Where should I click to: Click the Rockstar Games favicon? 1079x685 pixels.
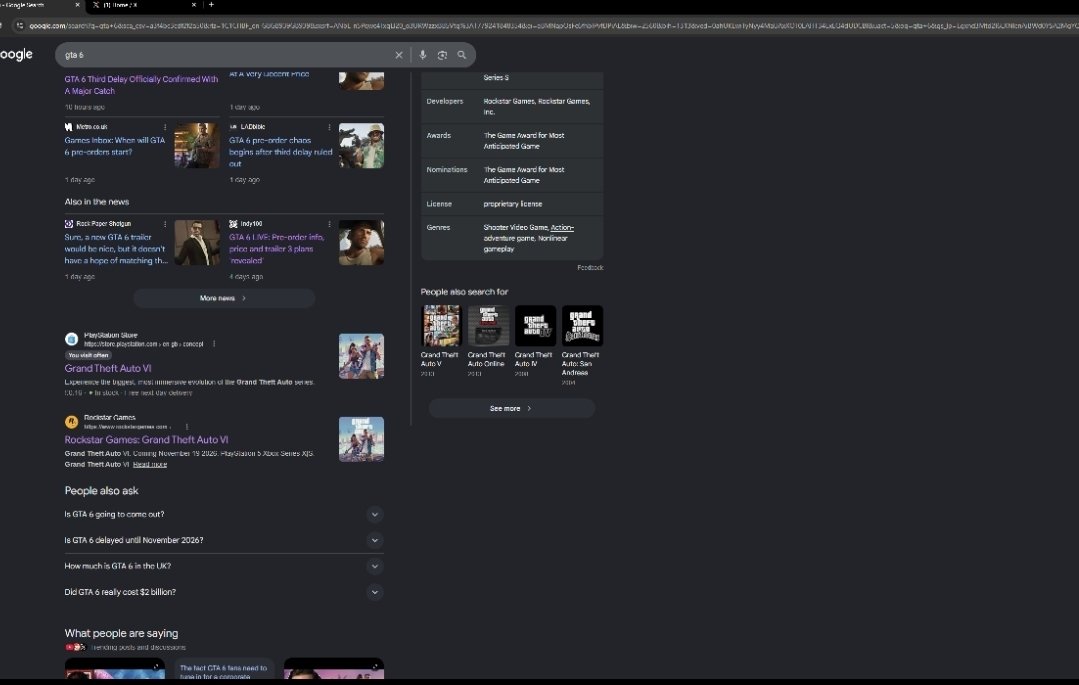[x=71, y=421]
